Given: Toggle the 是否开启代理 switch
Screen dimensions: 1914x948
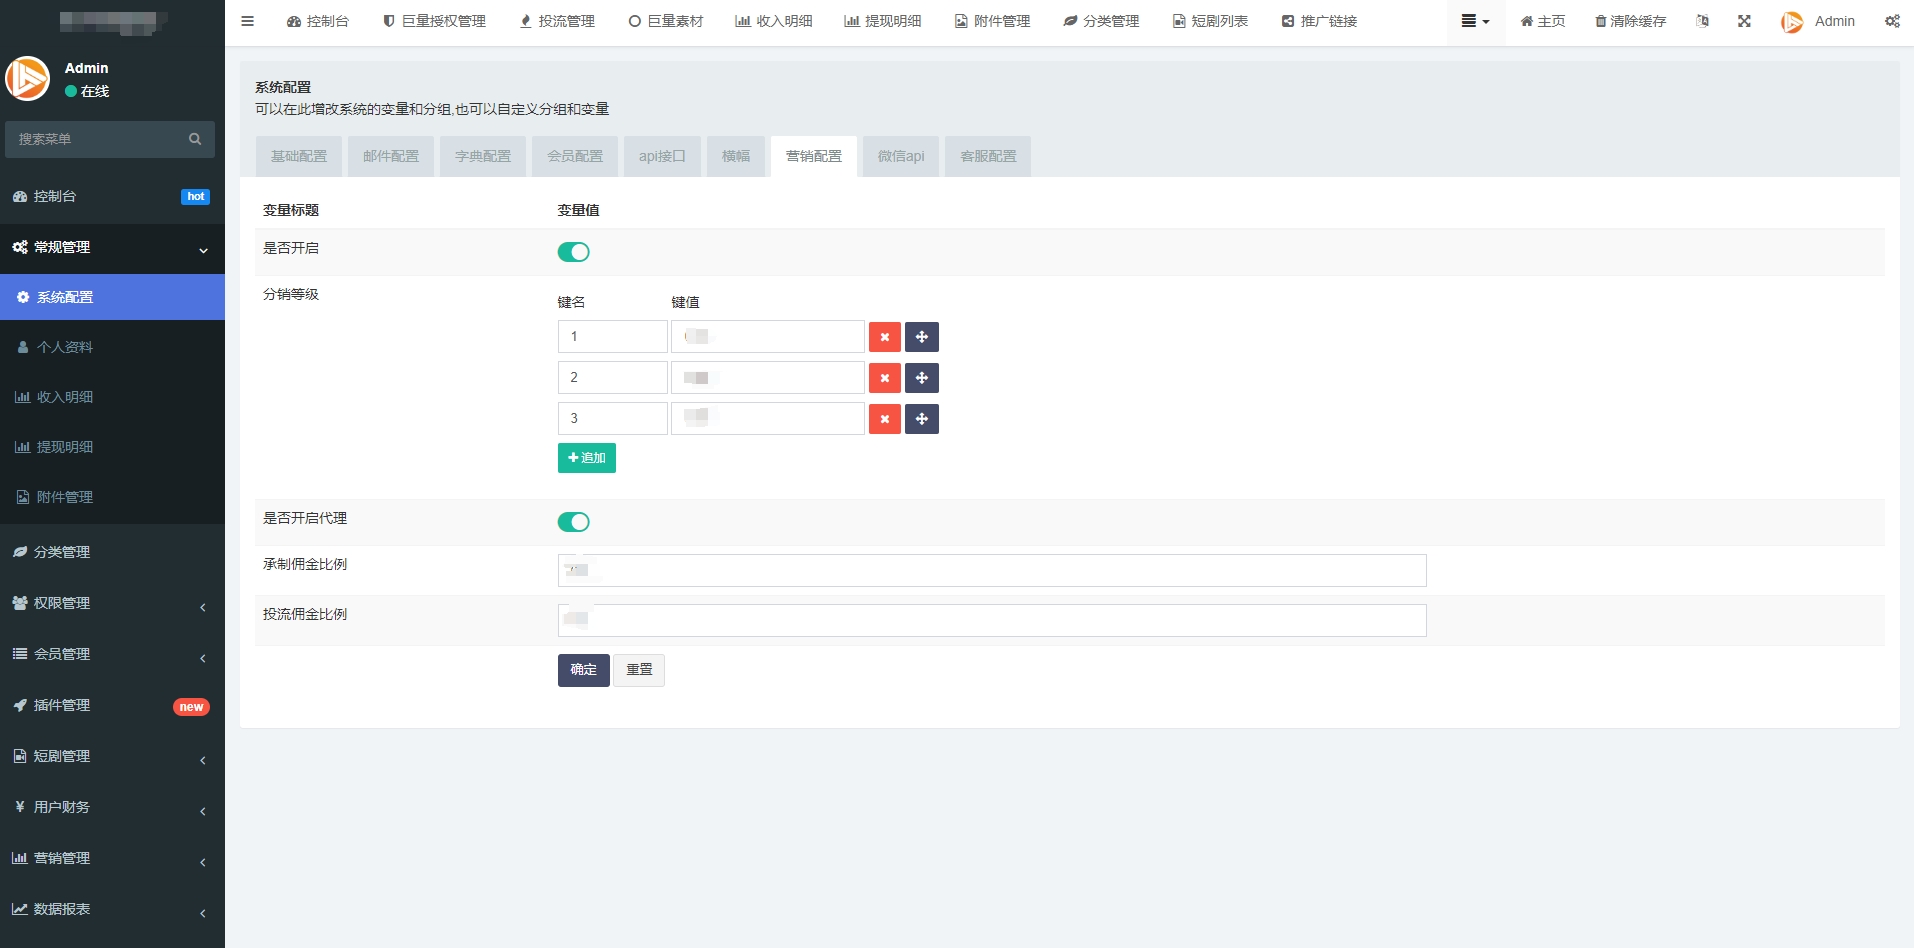Looking at the screenshot, I should point(574,522).
